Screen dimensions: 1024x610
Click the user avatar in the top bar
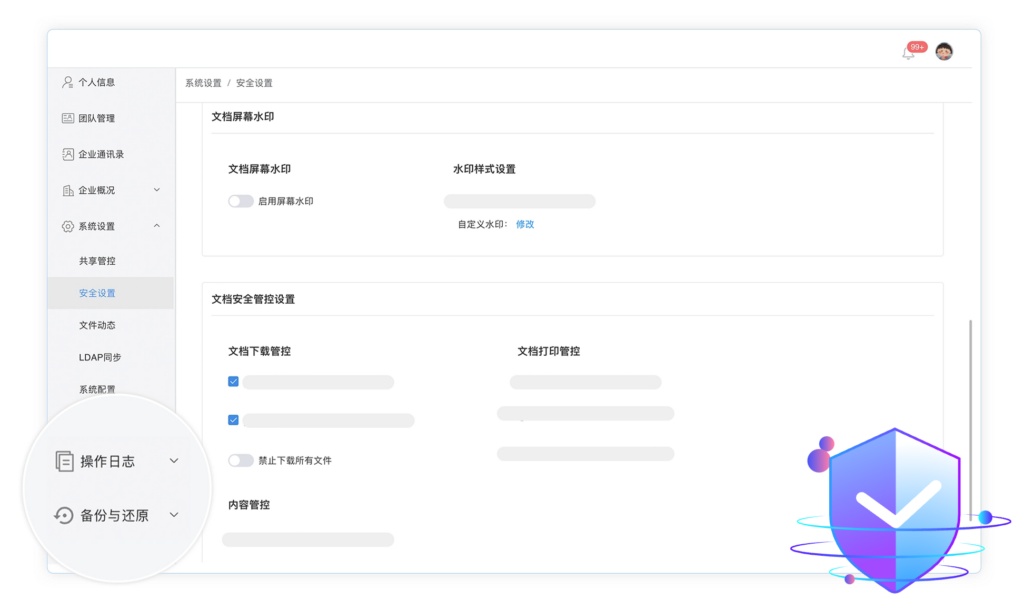[x=943, y=52]
